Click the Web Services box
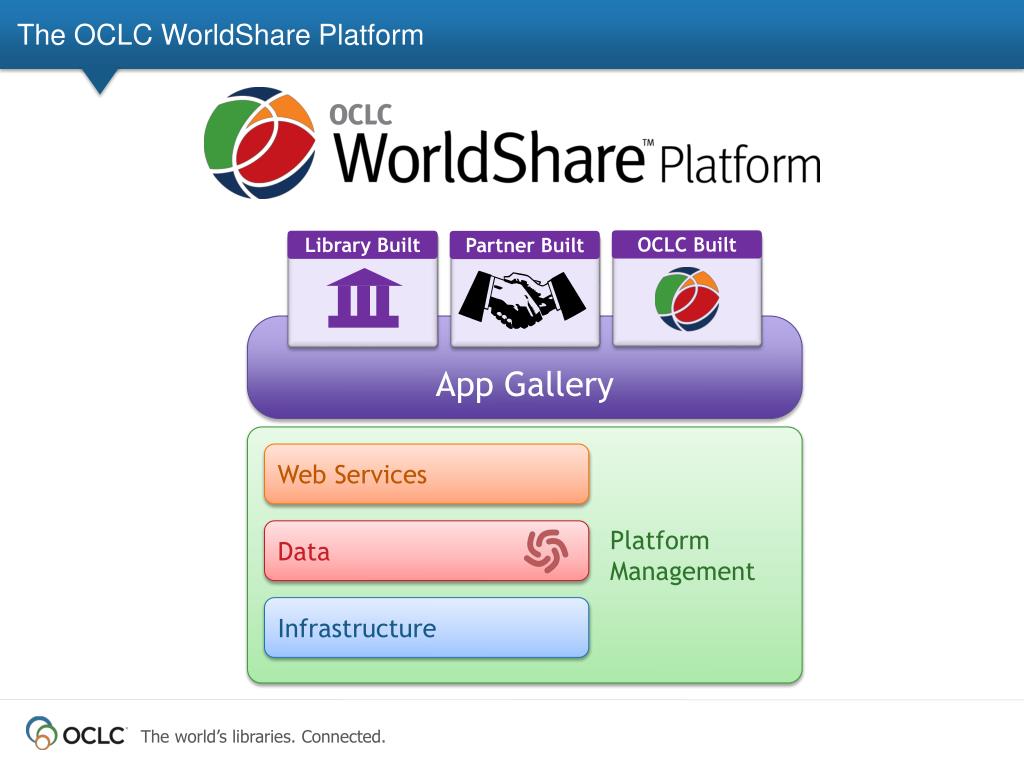This screenshot has height=768, width=1024. click(x=426, y=474)
